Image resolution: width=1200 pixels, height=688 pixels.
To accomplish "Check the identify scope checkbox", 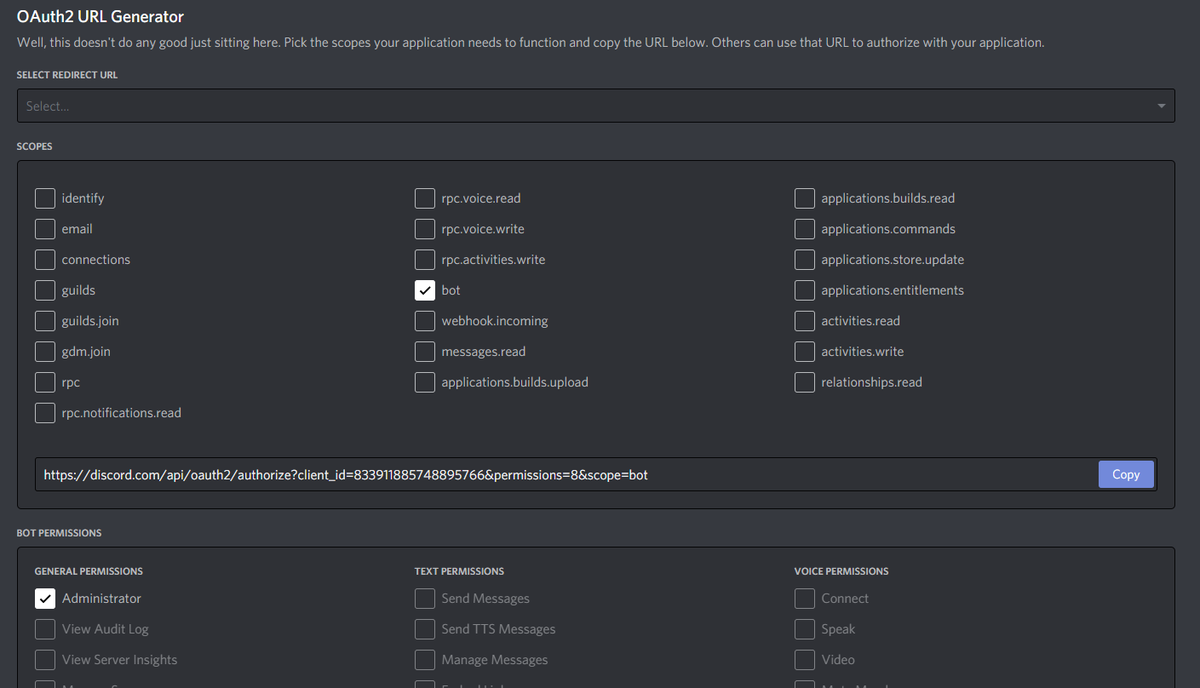I will (x=45, y=198).
